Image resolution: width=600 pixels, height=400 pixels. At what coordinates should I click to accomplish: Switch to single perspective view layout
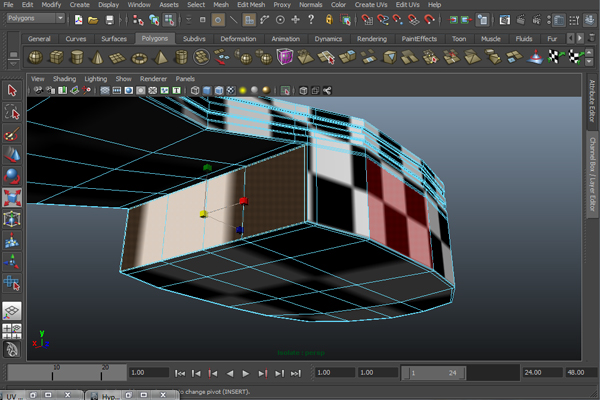12,311
